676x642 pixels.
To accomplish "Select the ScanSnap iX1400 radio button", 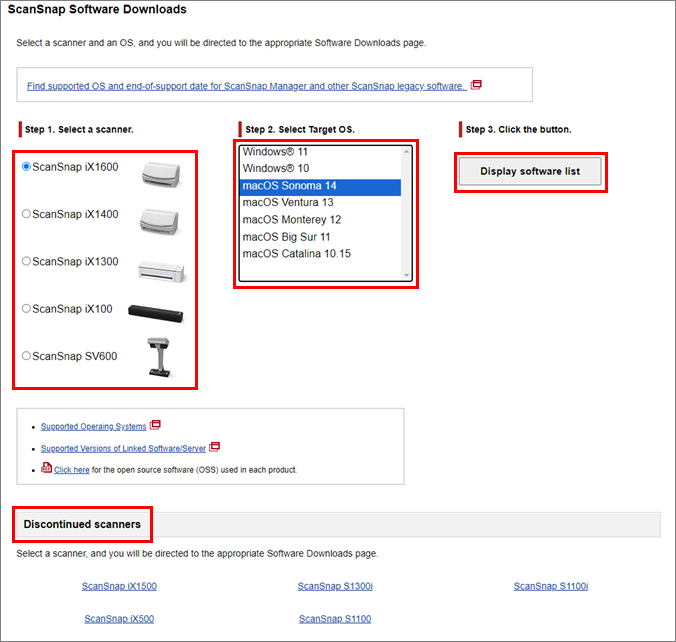I will point(26,214).
